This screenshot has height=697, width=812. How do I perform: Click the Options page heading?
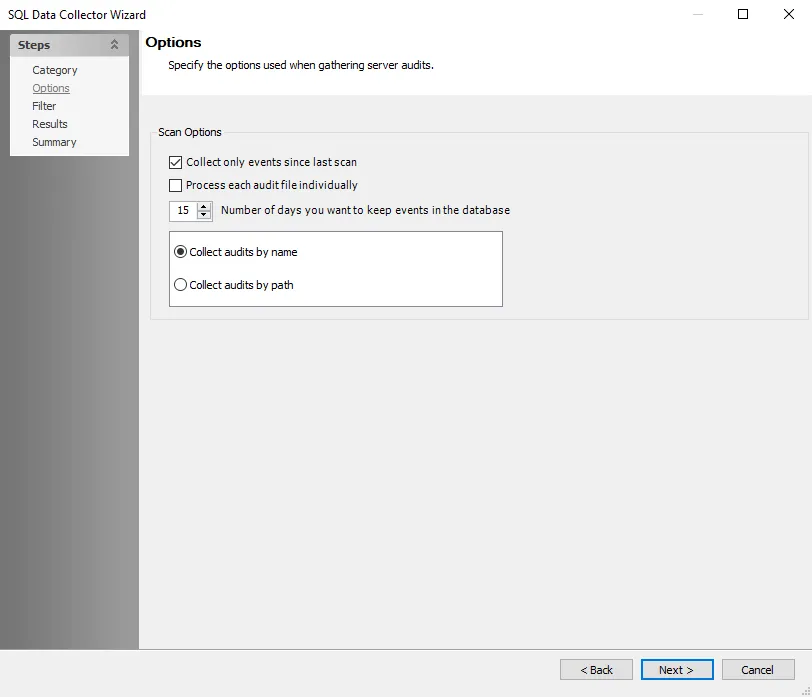coord(173,42)
